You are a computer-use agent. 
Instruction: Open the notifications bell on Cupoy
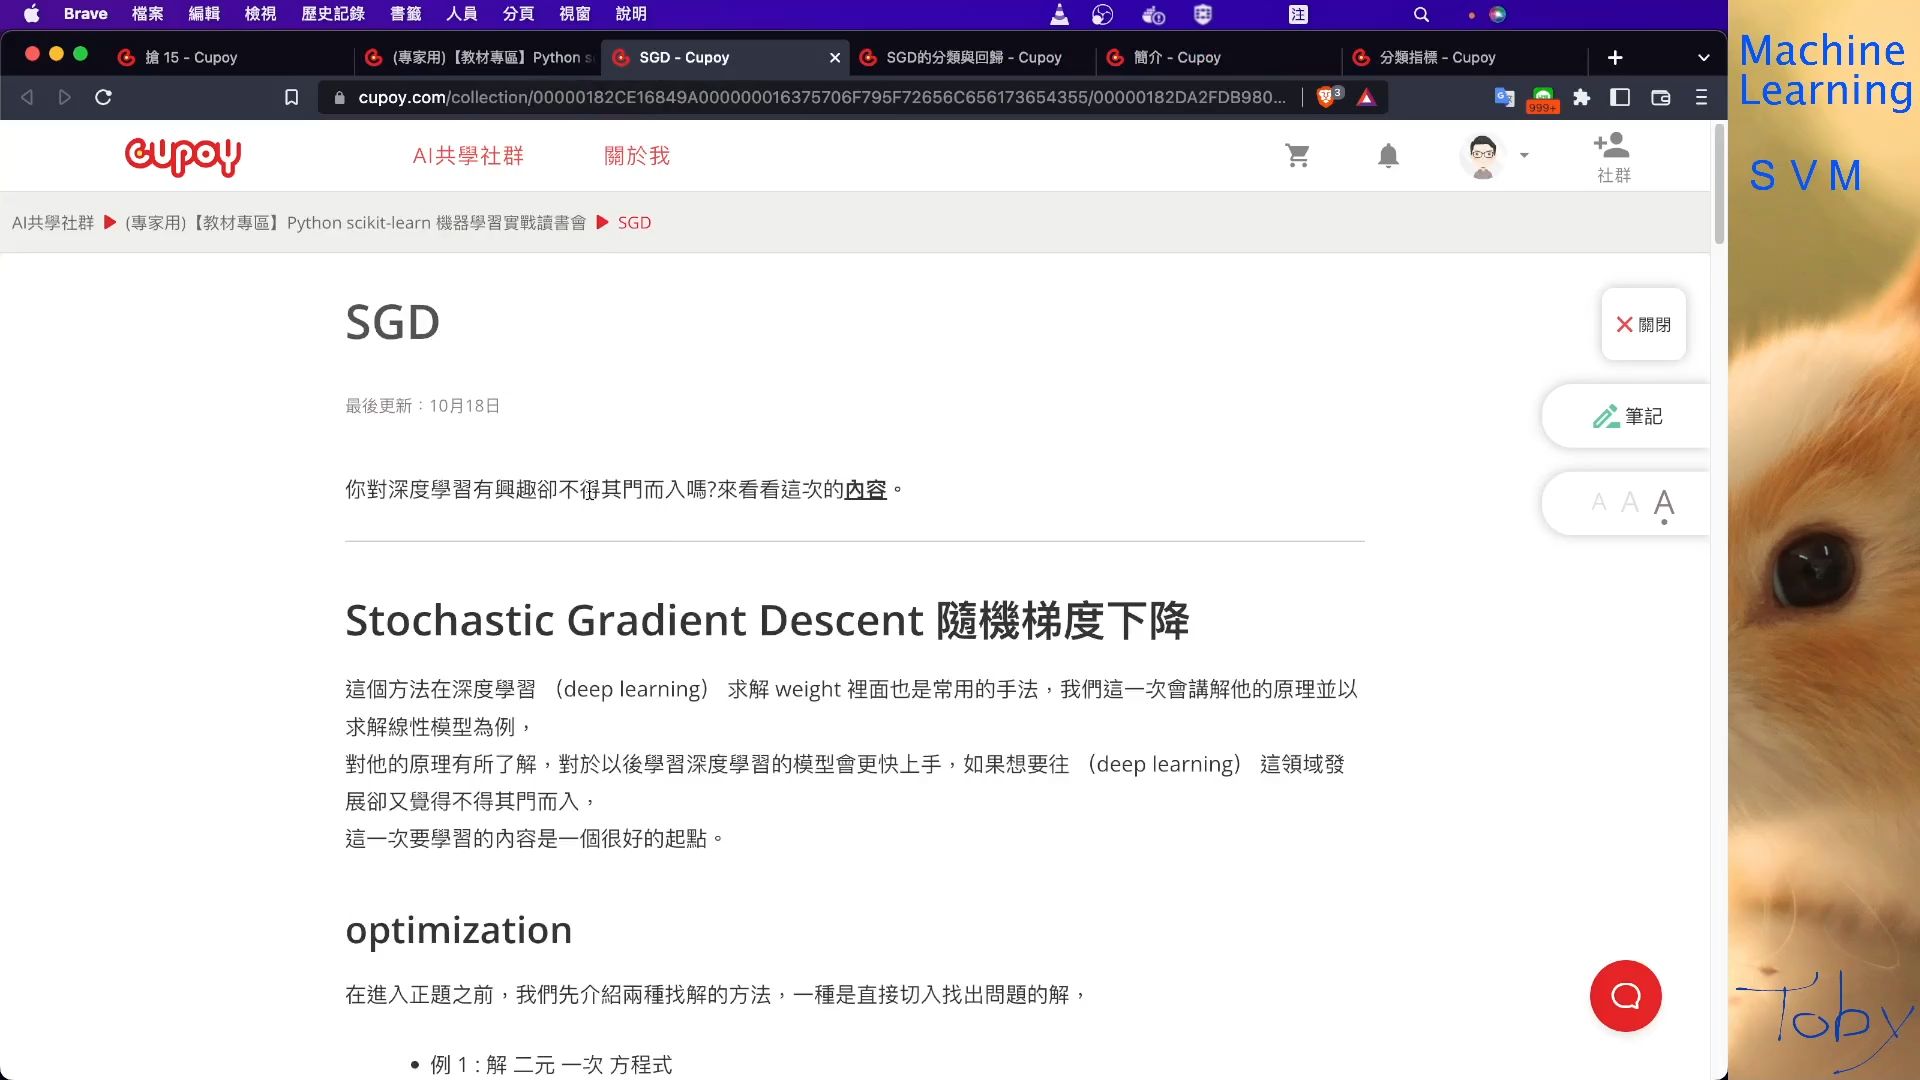click(1387, 156)
